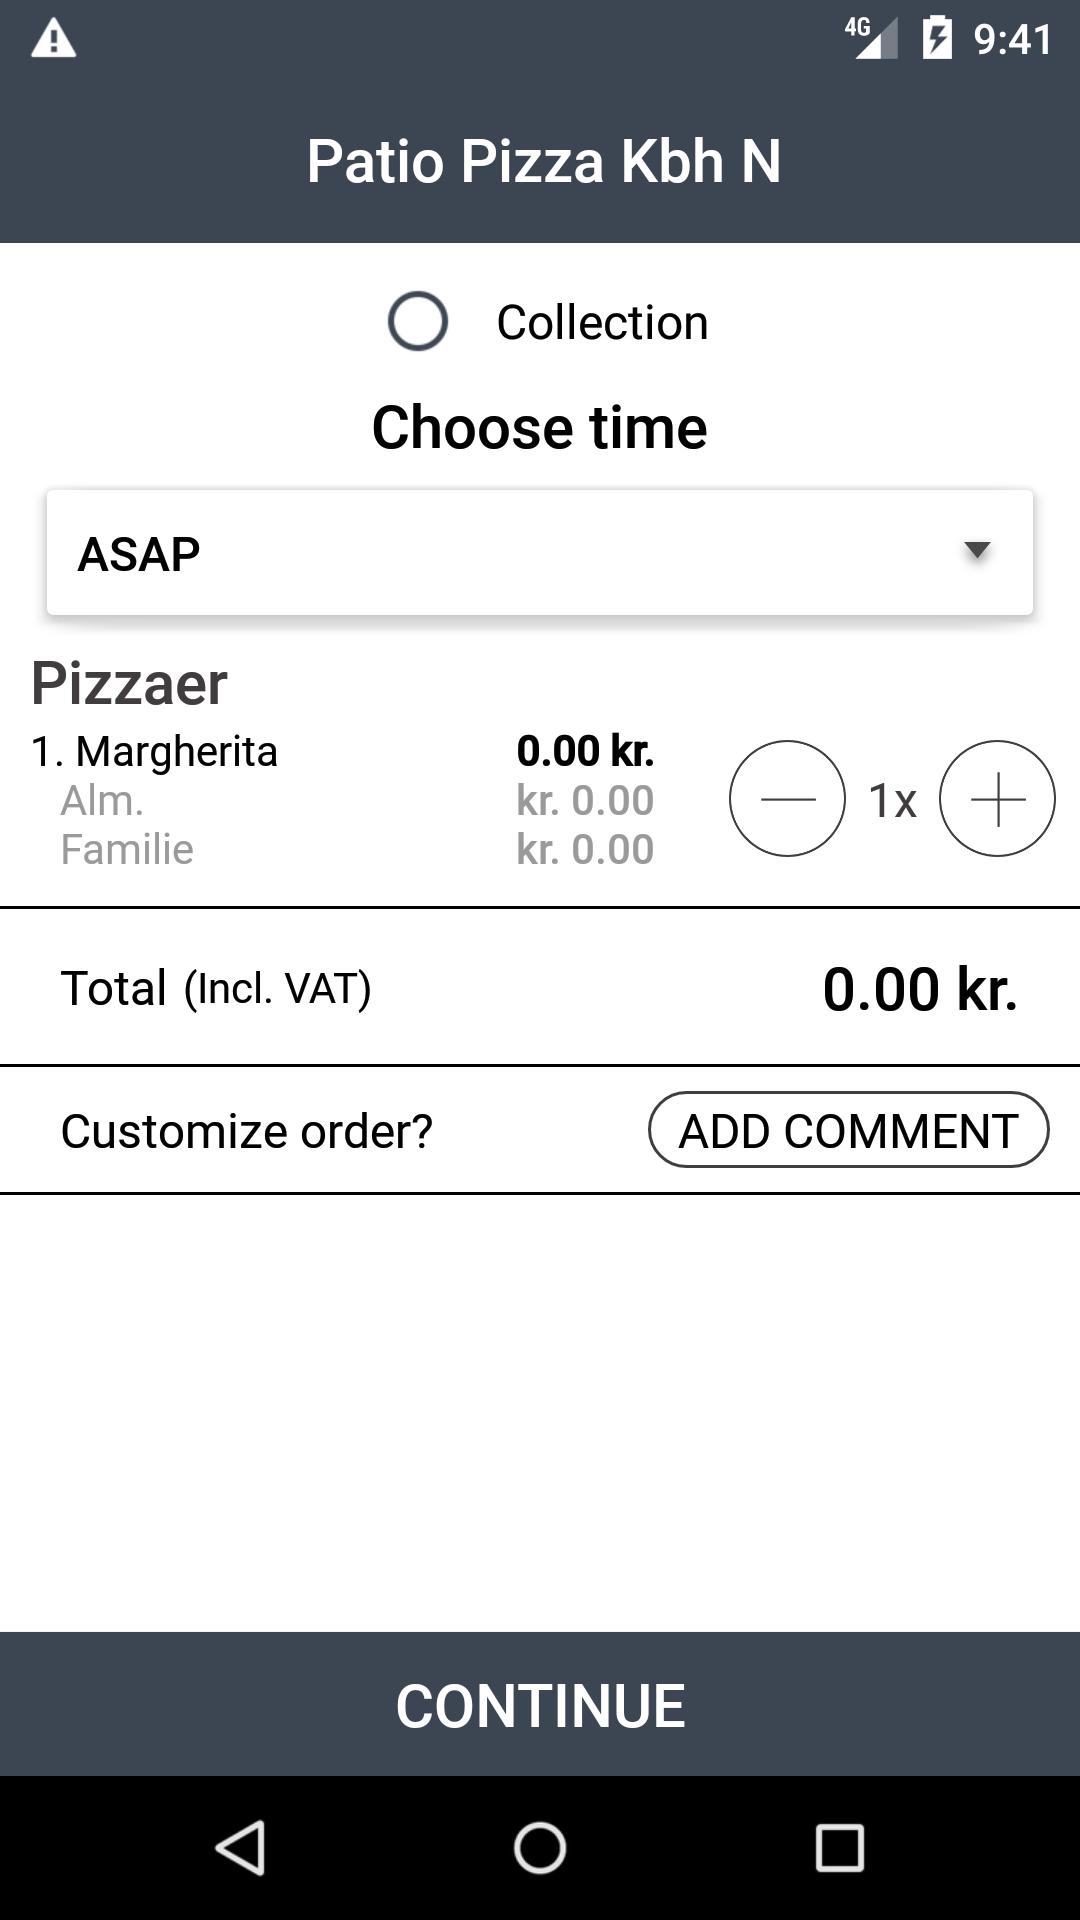Tap the Patio Pizza Kbh N title
The width and height of the screenshot is (1080, 1920).
pyautogui.click(x=543, y=160)
